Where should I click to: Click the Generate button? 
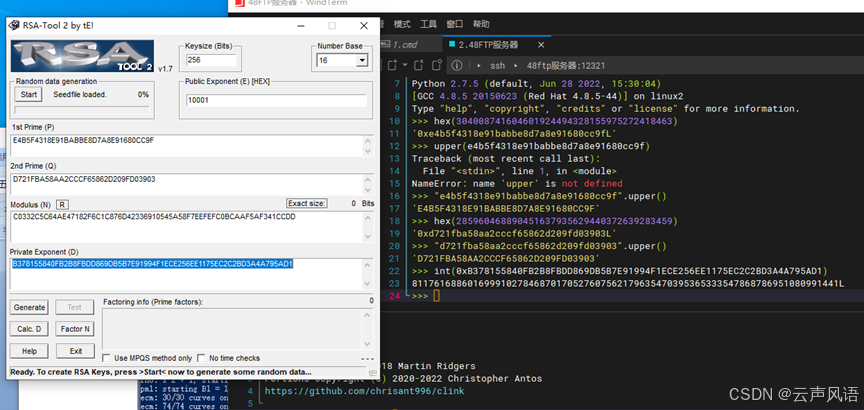29,307
